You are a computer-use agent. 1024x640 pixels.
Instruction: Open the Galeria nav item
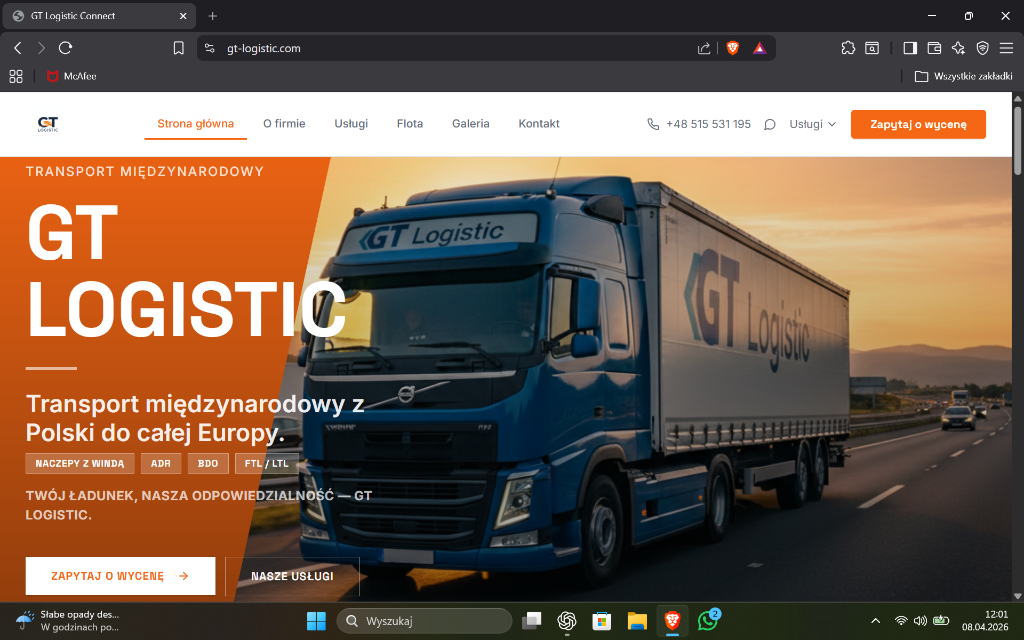pos(471,123)
